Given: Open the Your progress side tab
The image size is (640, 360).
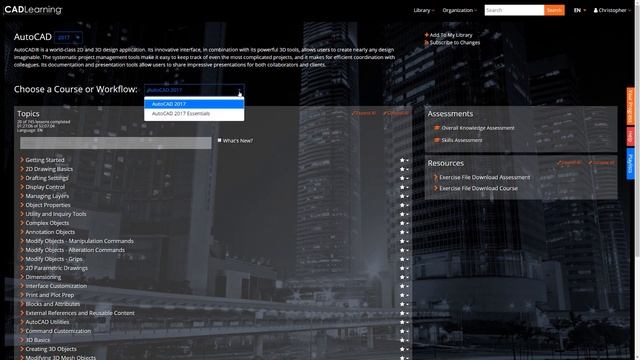Looking at the screenshot, I should [x=631, y=106].
